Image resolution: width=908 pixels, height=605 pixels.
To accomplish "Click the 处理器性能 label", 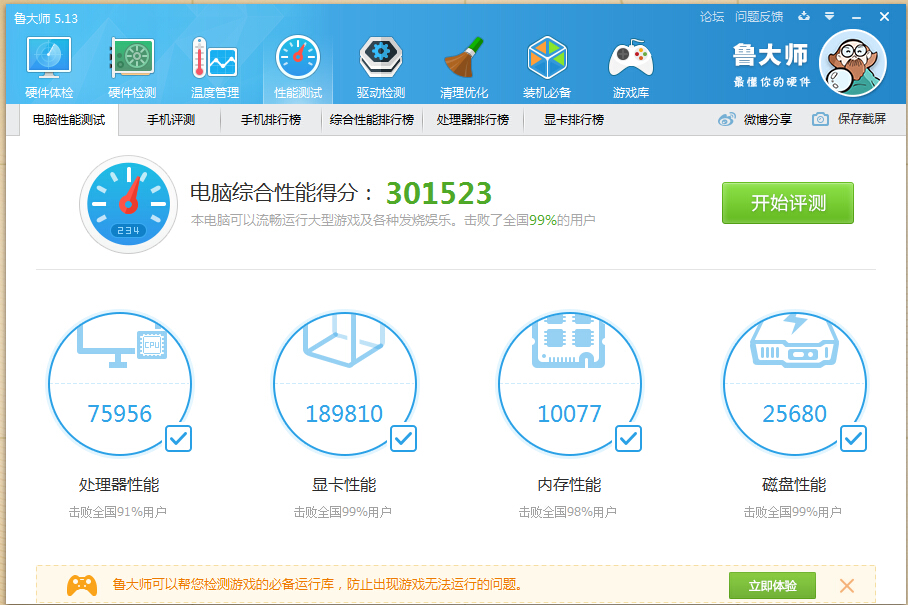I will [x=119, y=485].
